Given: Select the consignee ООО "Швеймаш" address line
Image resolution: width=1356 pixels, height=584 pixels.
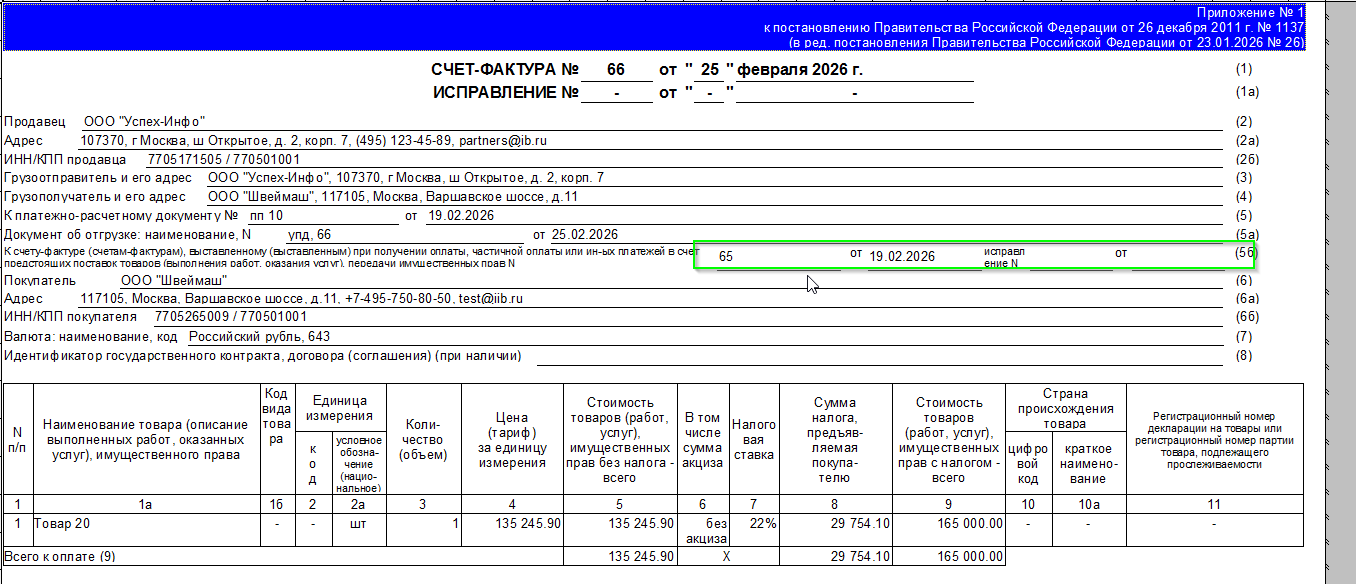Looking at the screenshot, I should (x=393, y=196).
